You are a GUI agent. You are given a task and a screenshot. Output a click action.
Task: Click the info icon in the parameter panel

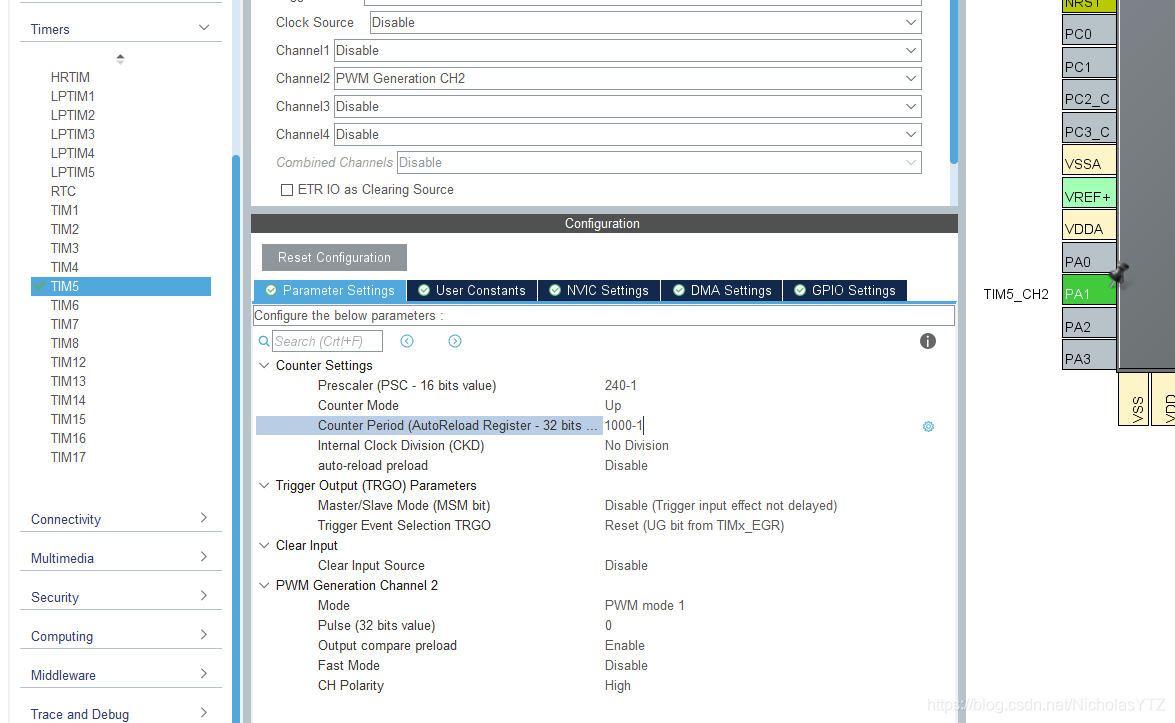[928, 342]
